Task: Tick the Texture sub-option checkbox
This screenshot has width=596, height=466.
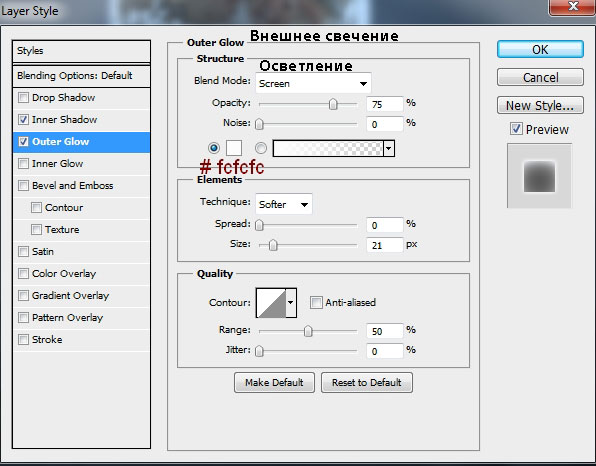Action: coord(36,230)
